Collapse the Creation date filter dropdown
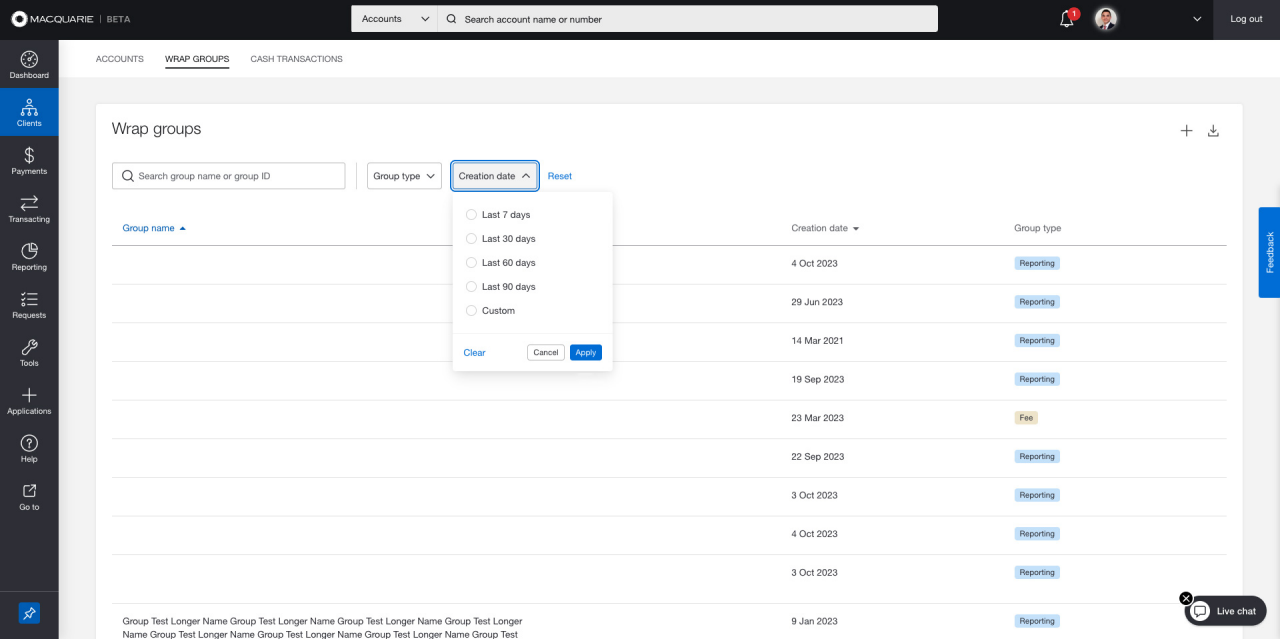Viewport: 1280px width, 639px height. (x=495, y=176)
